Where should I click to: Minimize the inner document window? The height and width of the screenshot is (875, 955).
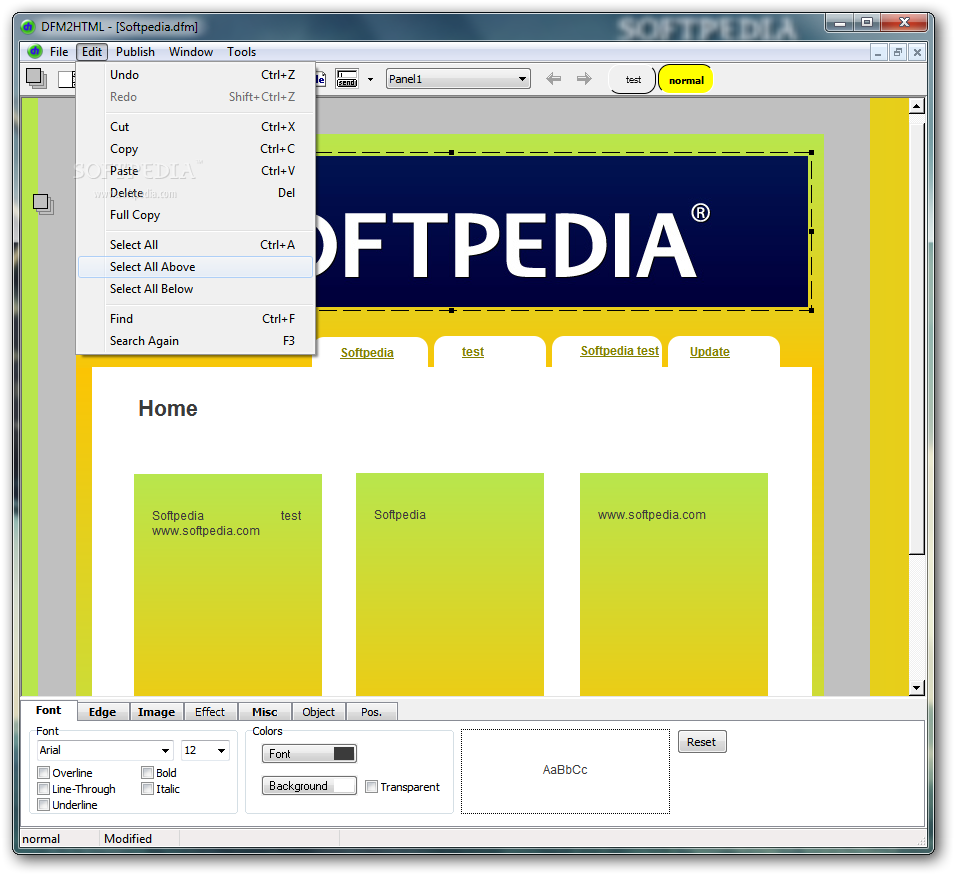pos(878,52)
